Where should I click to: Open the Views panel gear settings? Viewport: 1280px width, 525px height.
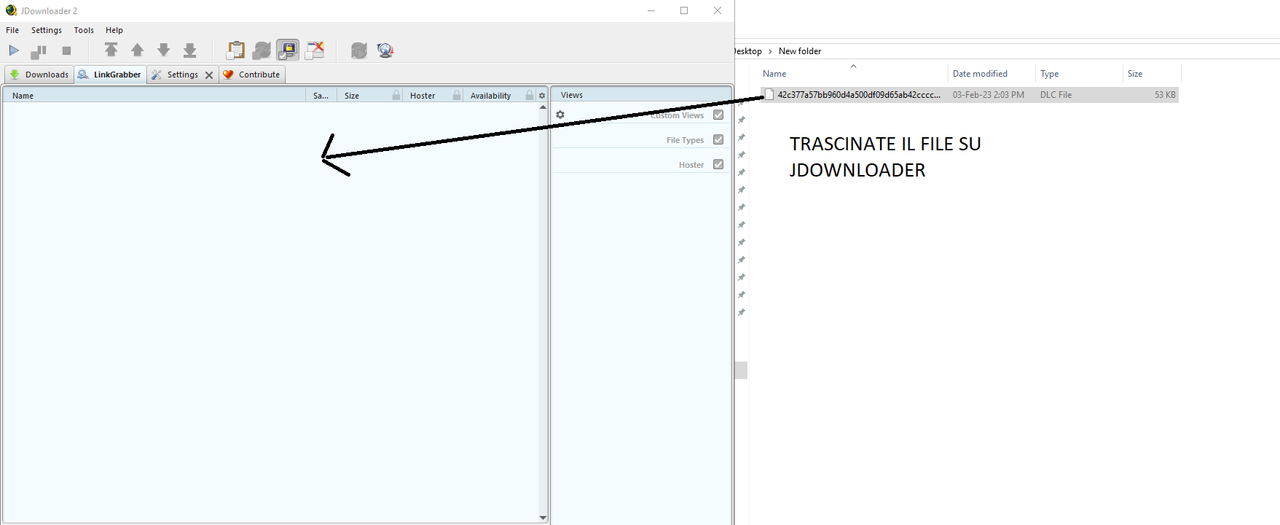pos(560,115)
